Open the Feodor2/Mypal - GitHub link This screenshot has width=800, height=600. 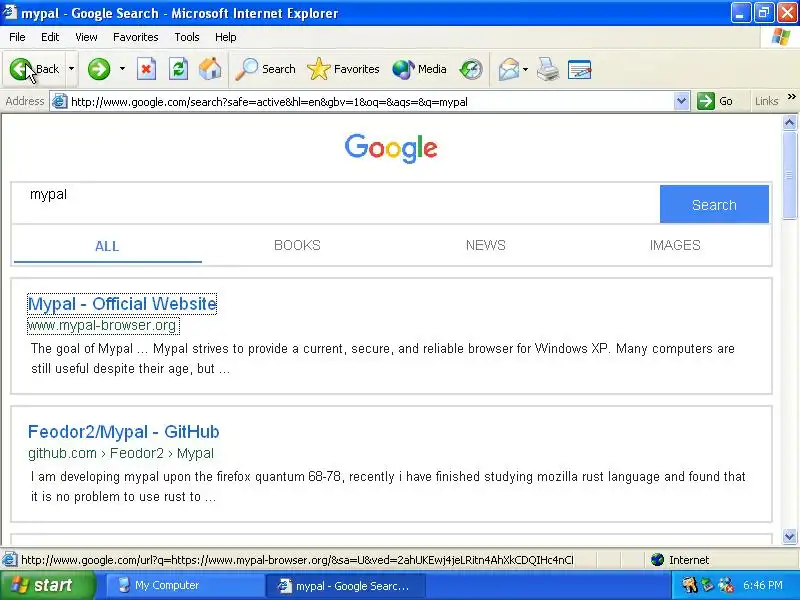[123, 432]
